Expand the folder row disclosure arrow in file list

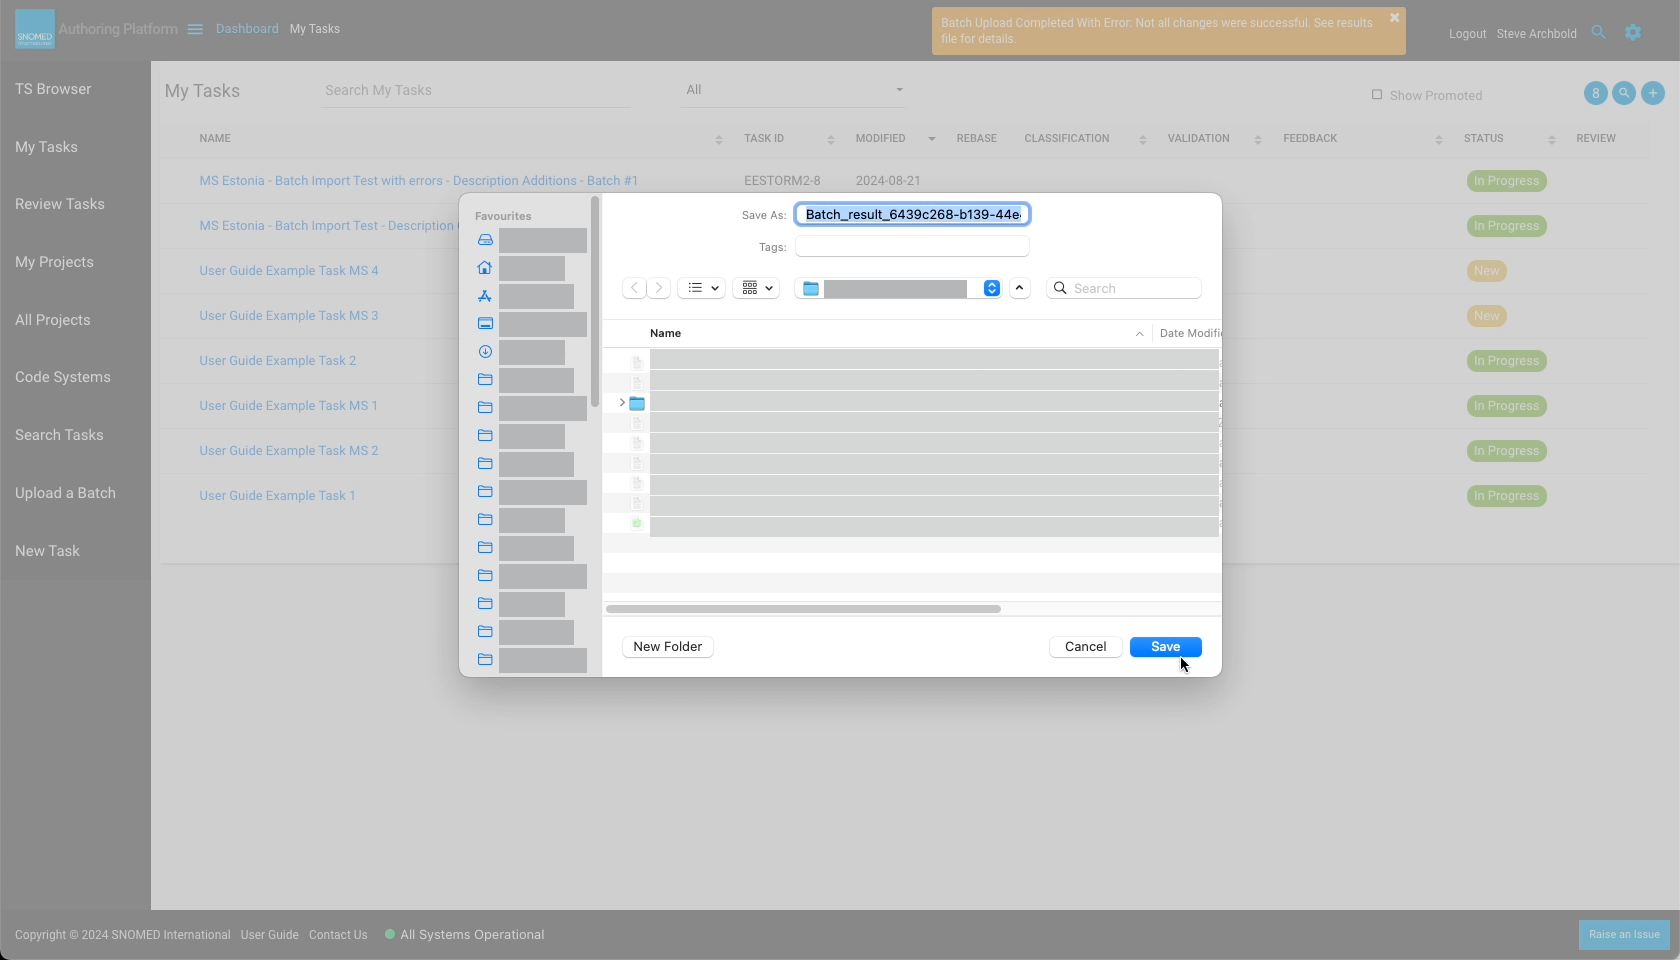(x=622, y=403)
